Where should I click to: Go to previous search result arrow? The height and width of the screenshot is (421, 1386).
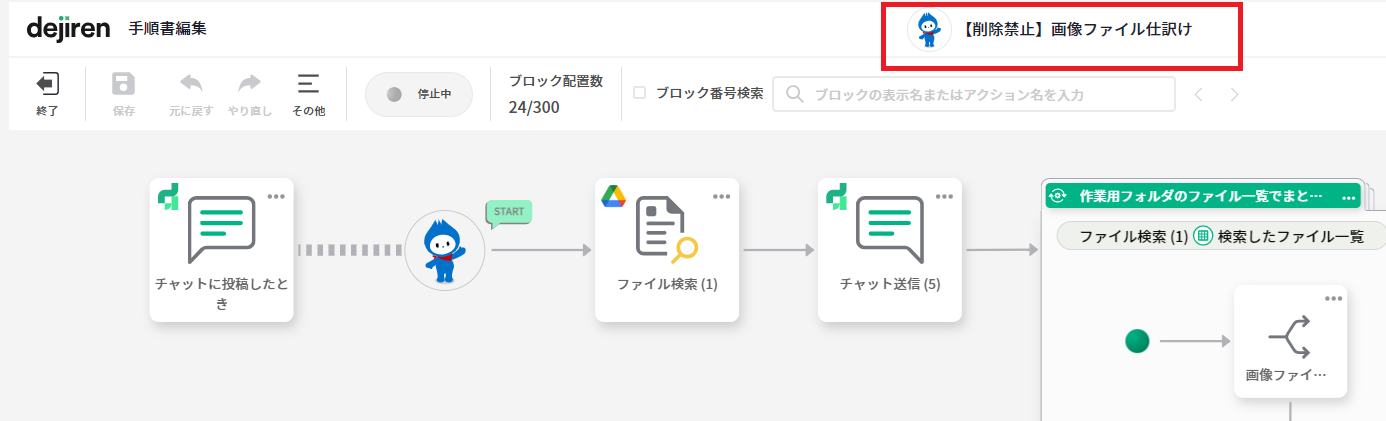(1198, 94)
